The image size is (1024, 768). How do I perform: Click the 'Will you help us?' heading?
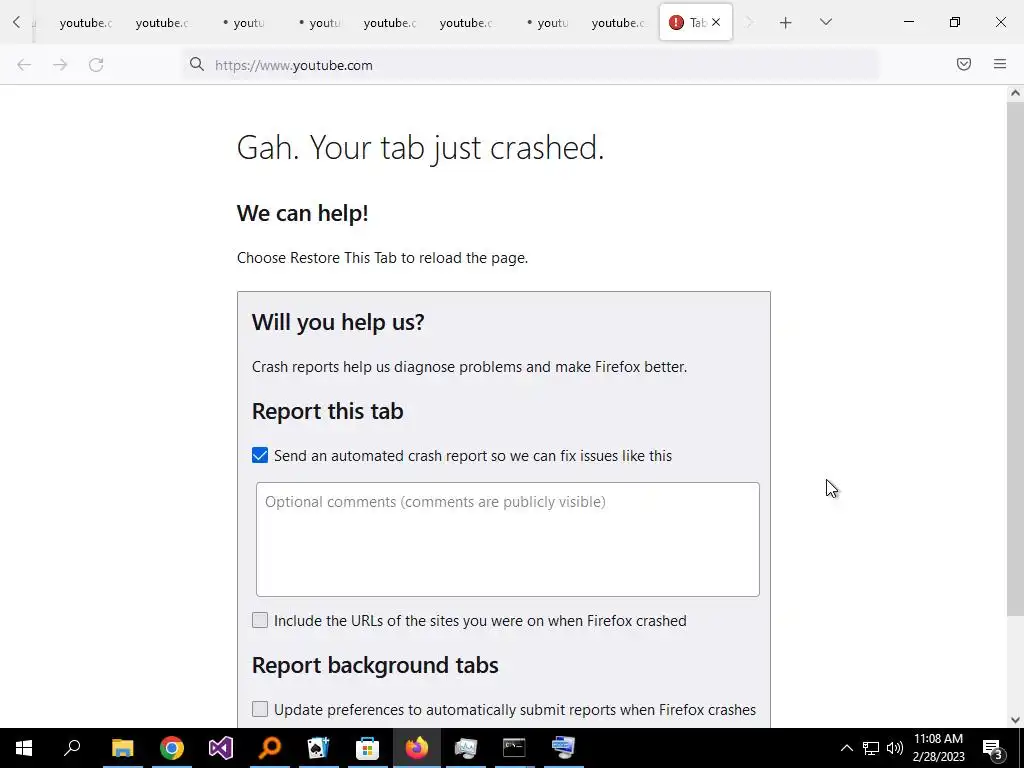[338, 322]
